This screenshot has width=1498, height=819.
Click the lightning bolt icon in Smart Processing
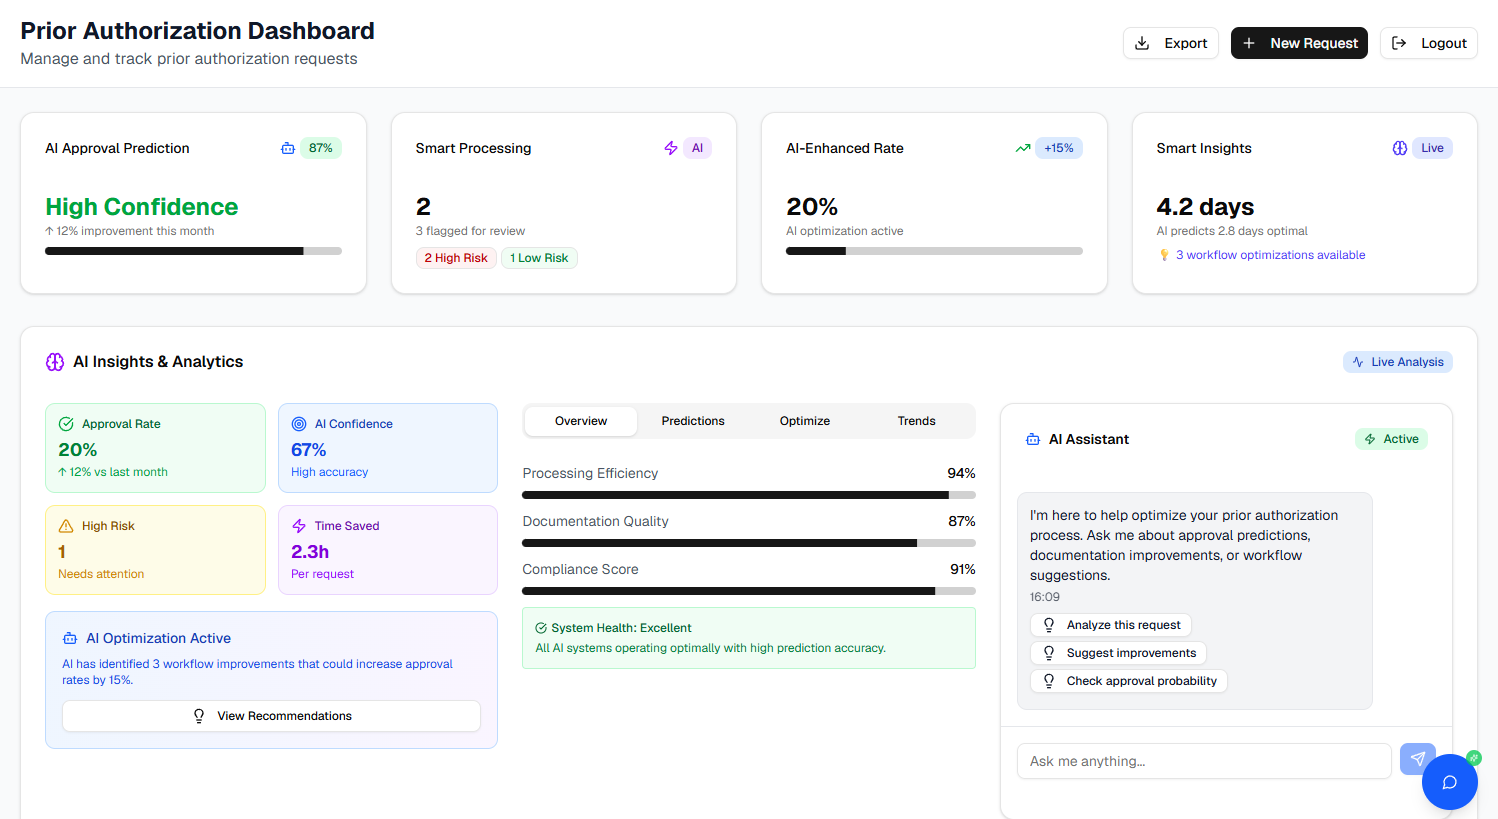(671, 148)
